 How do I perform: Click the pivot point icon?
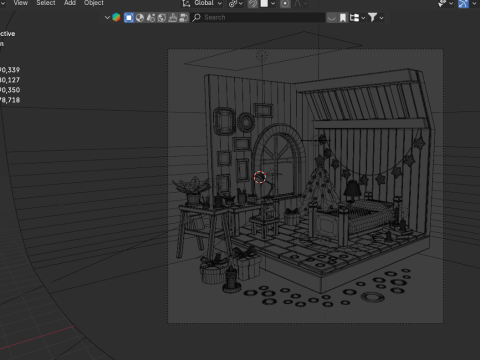tap(233, 3)
